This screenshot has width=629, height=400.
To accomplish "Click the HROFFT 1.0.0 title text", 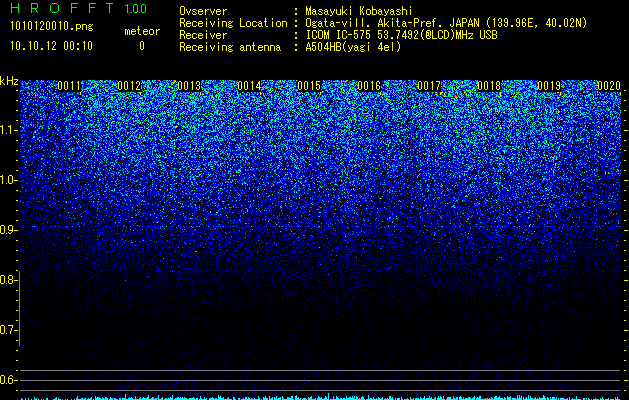I will point(79,8).
